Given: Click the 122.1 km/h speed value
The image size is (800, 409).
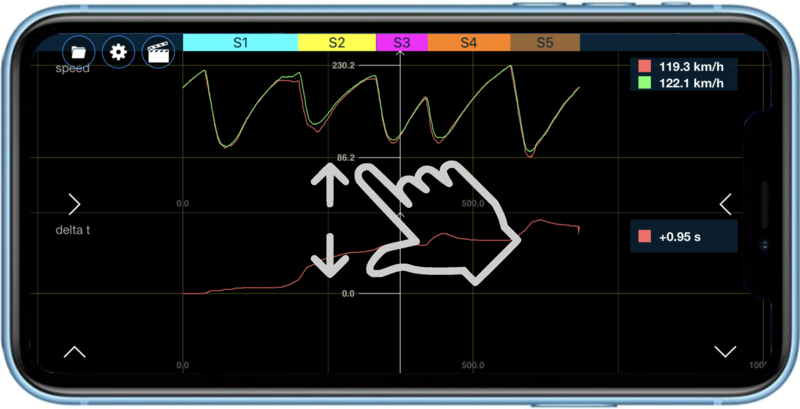Looking at the screenshot, I should click(691, 83).
